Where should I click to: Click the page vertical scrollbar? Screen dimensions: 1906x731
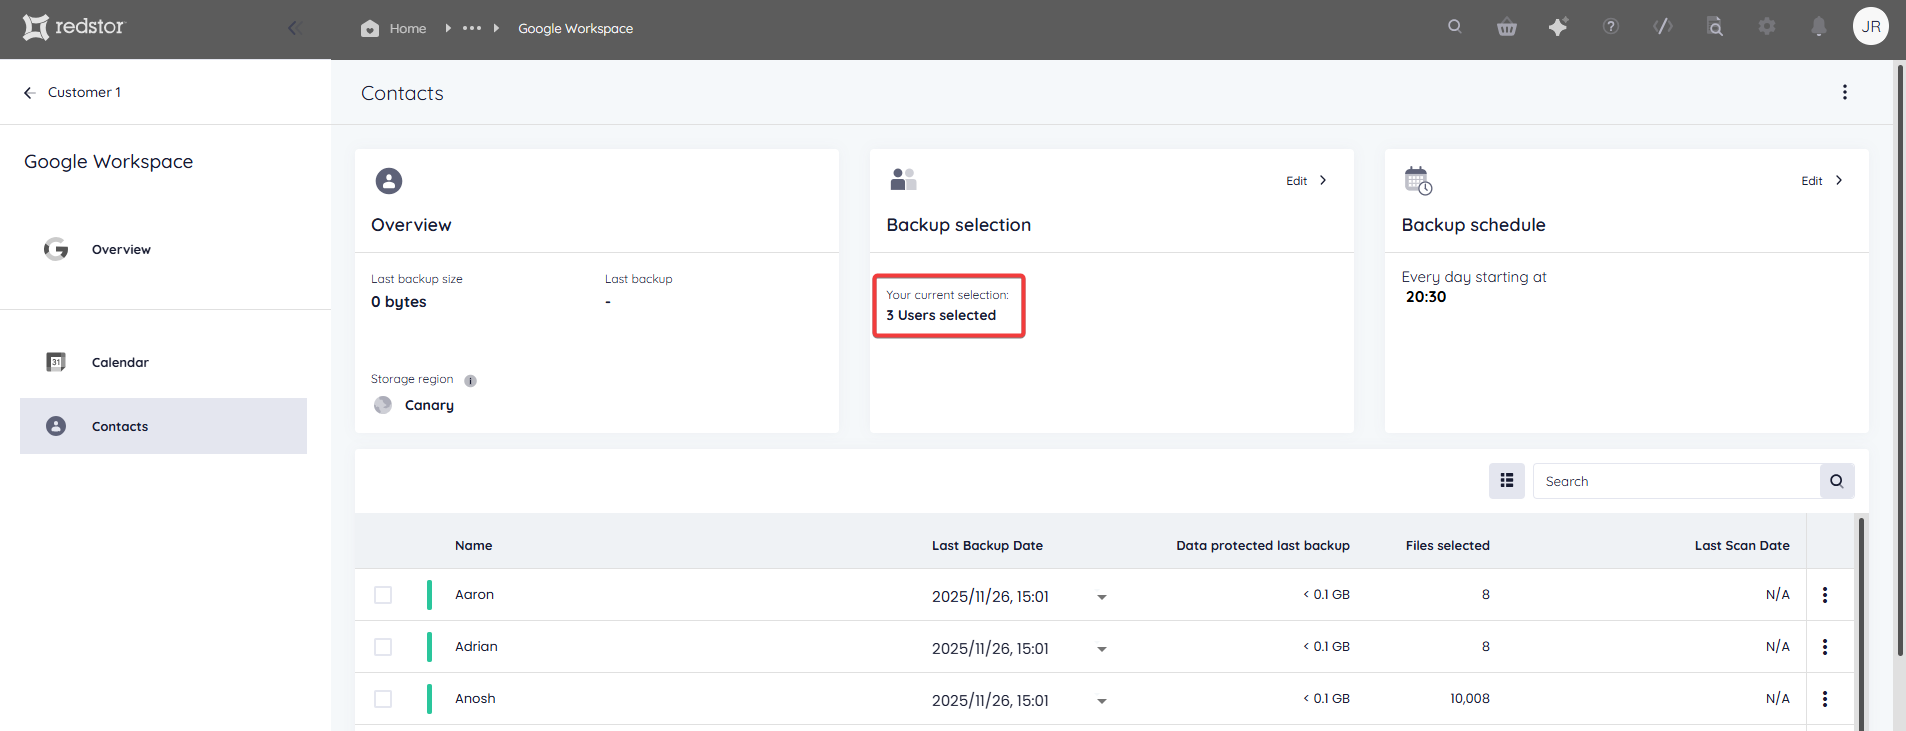coord(1900,360)
